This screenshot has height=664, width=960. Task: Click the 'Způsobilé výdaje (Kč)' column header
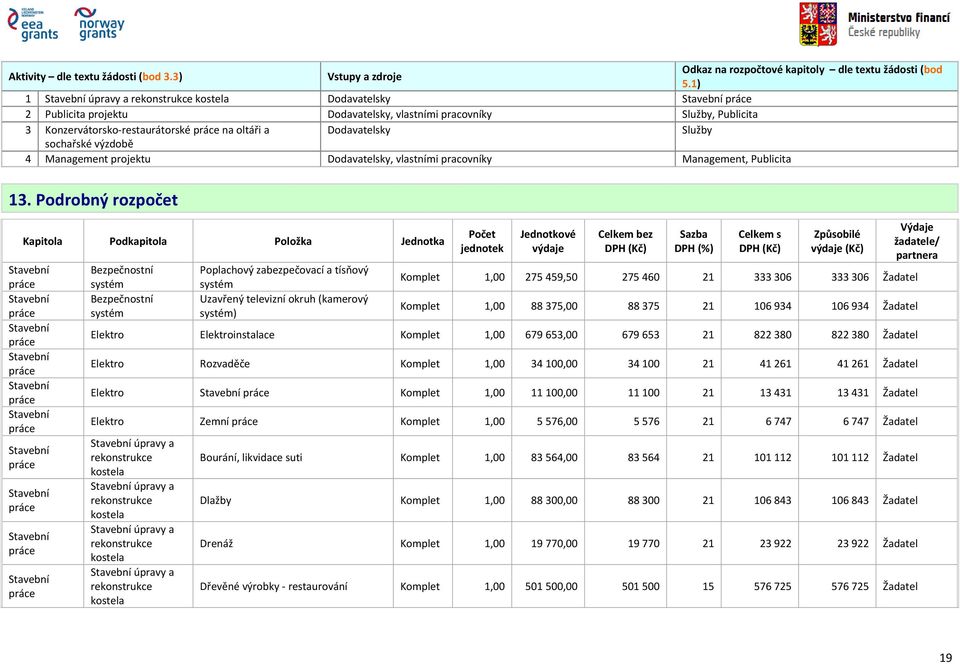[837, 241]
